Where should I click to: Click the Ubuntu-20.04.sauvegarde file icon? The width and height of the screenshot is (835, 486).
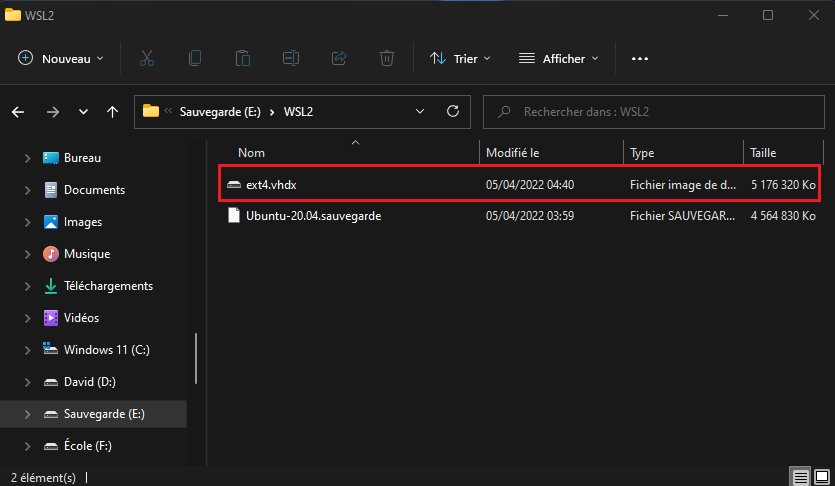pyautogui.click(x=234, y=216)
